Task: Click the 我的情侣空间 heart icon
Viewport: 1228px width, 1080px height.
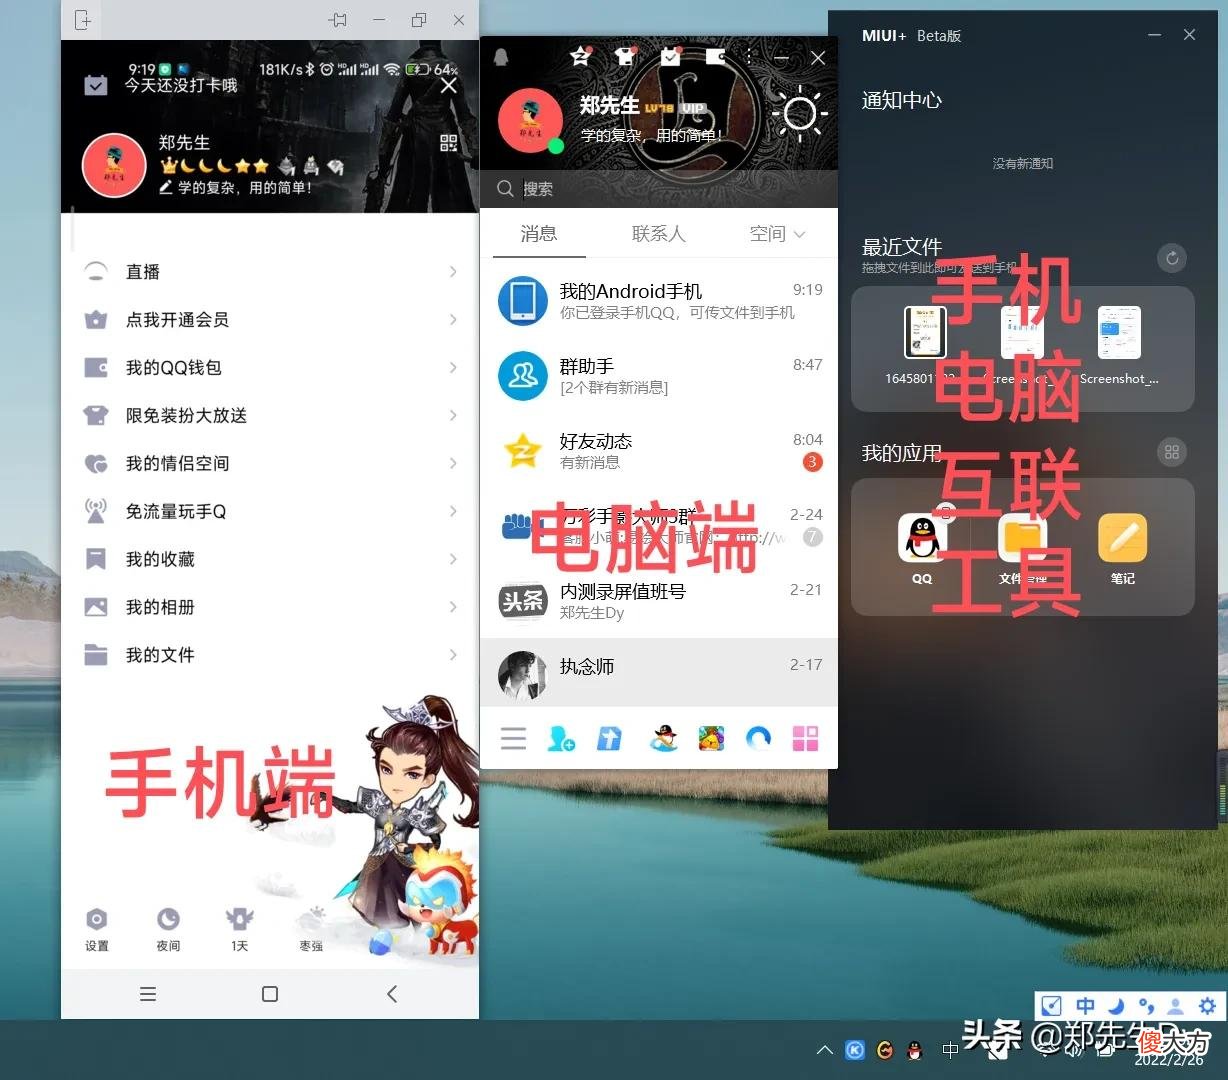Action: [96, 463]
